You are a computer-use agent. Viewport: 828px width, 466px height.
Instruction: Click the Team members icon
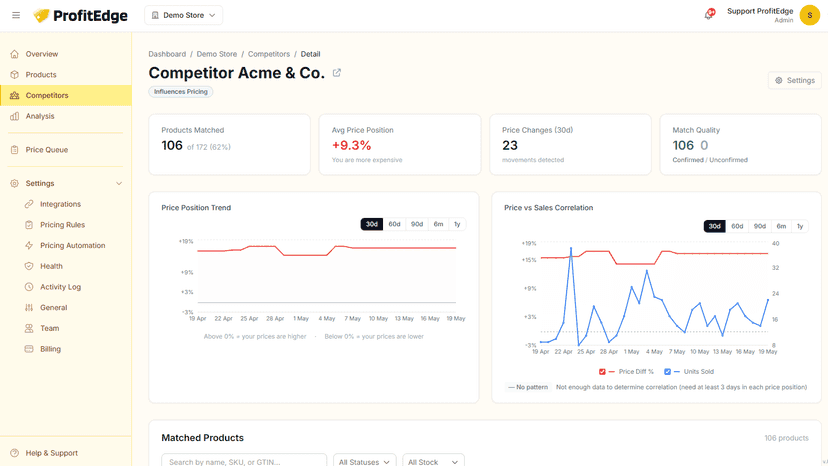coord(29,328)
